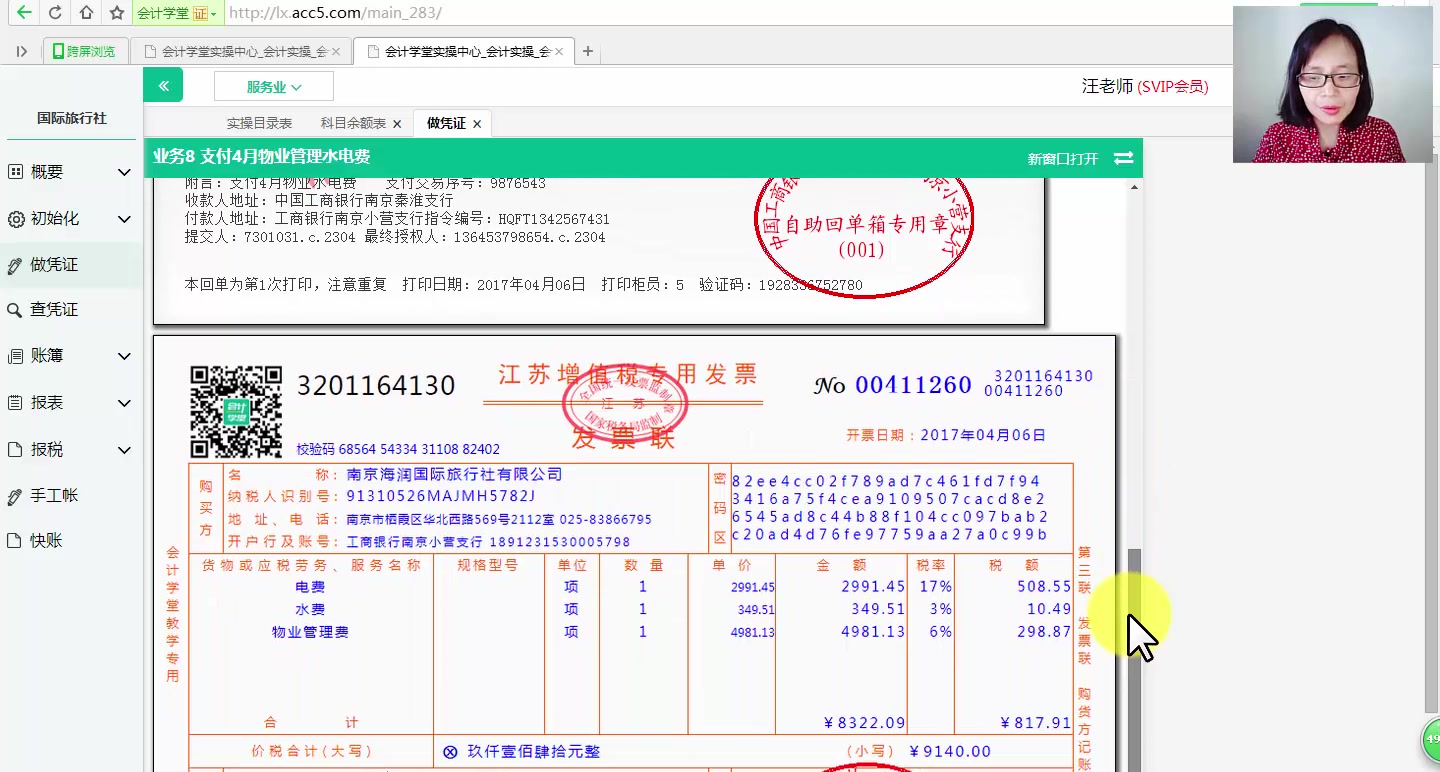Click the swap arrows icon beside 新窗口打开
This screenshot has height=772, width=1440.
1123,158
